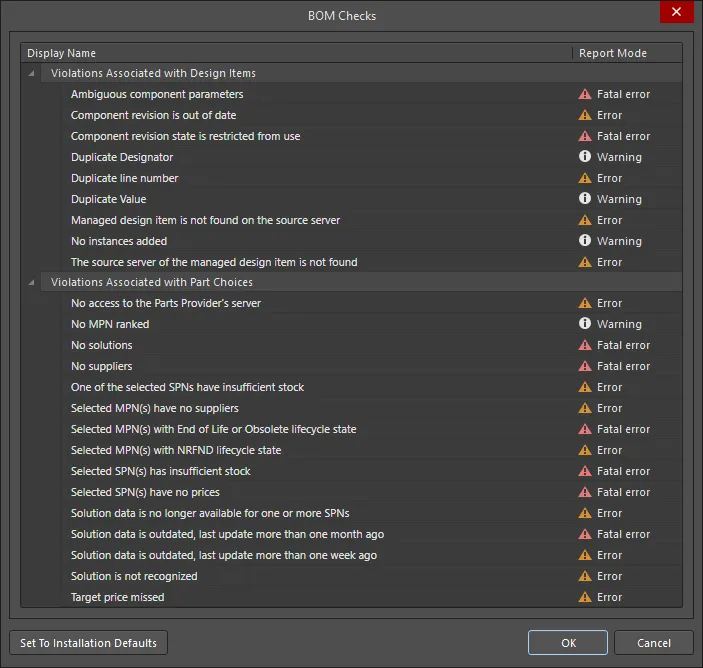
Task: Select 'Component revision state is restricted from use'
Action: coord(372,136)
